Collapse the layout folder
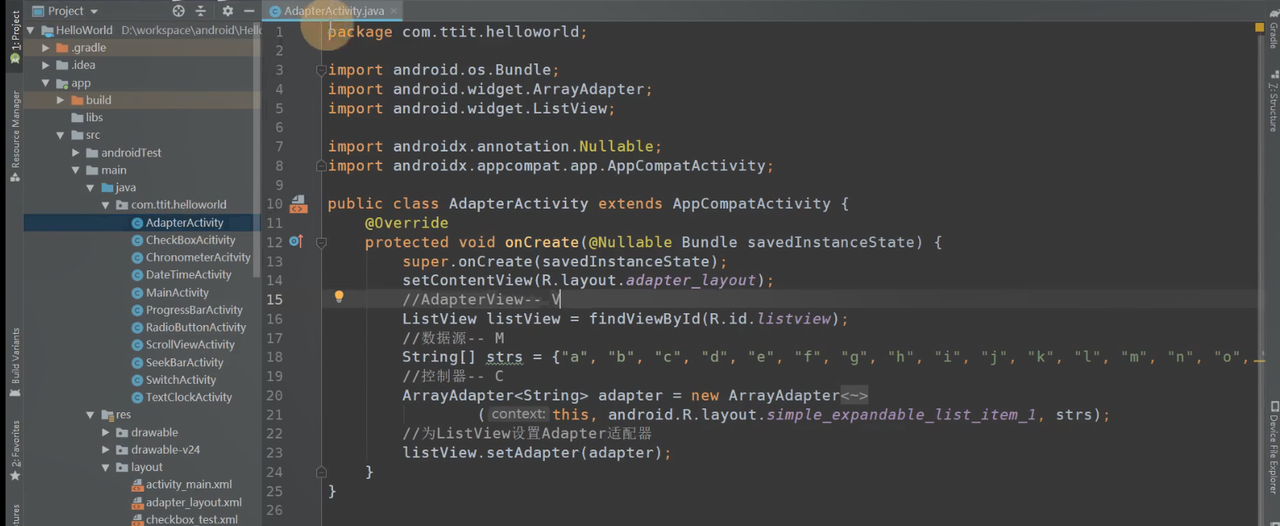The image size is (1280, 526). click(106, 467)
